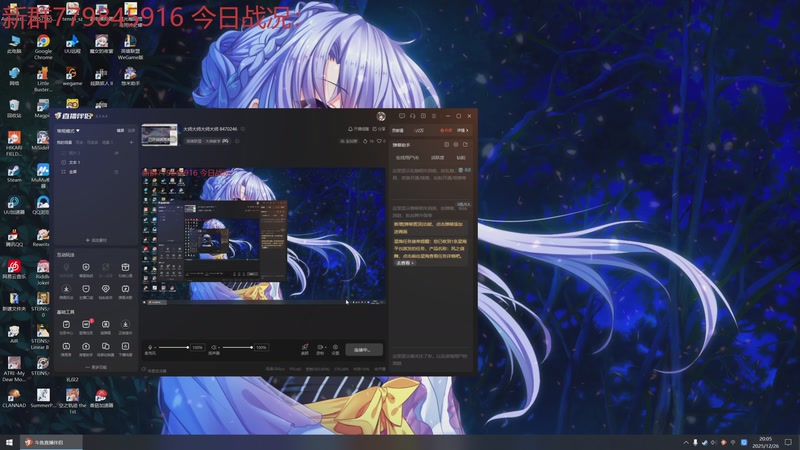Screen dimensions: 800x450
Task: Click the 连接中 stream button
Action: coord(364,350)
